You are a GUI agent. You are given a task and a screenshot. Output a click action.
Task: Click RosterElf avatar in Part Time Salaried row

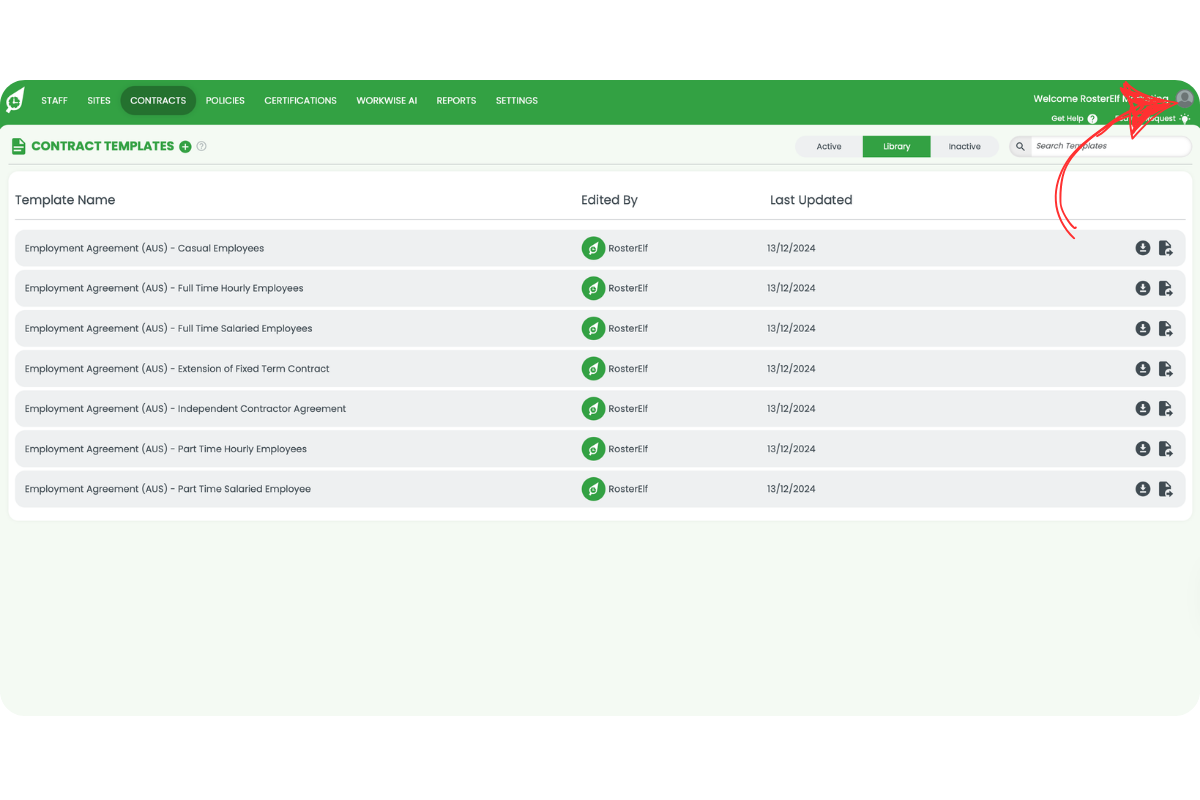point(593,489)
